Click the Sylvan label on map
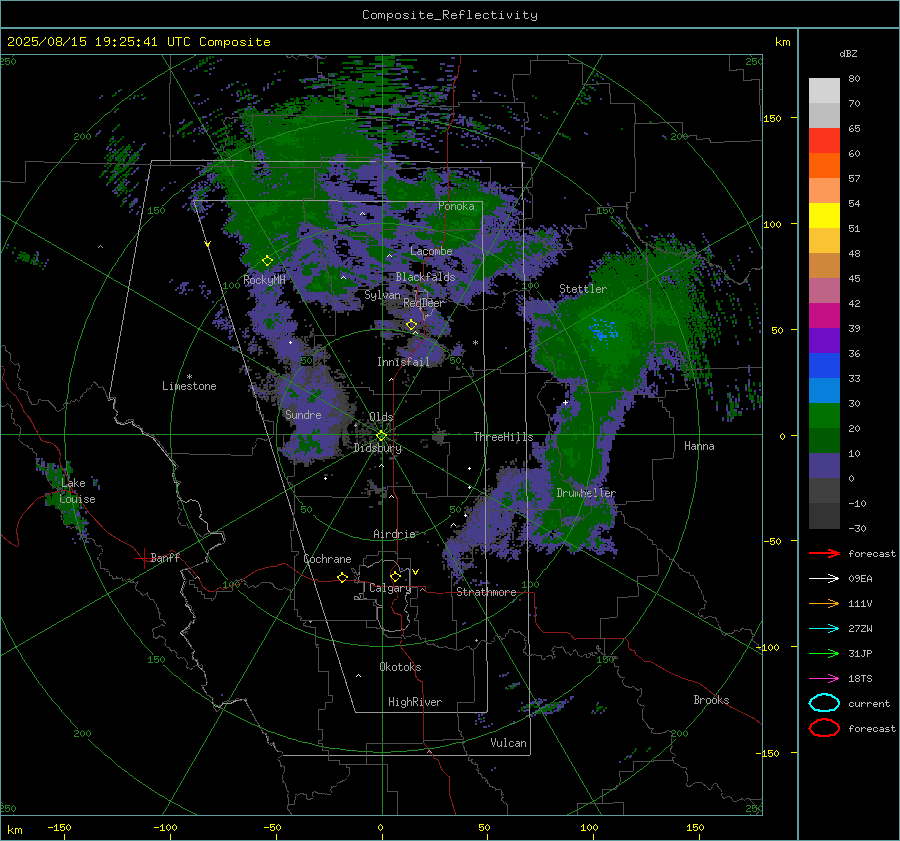900x841 pixels. (382, 295)
